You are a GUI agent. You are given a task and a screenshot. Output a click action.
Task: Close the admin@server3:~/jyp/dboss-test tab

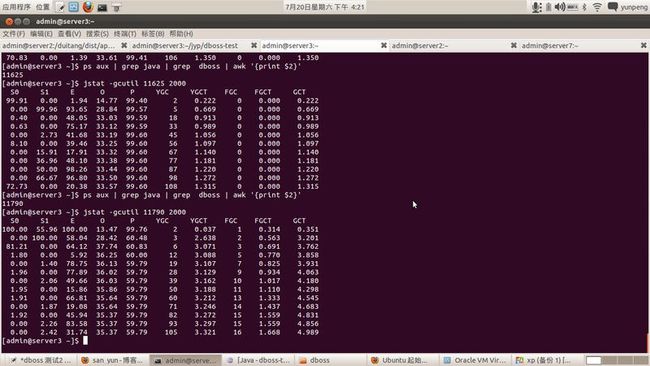[254, 46]
